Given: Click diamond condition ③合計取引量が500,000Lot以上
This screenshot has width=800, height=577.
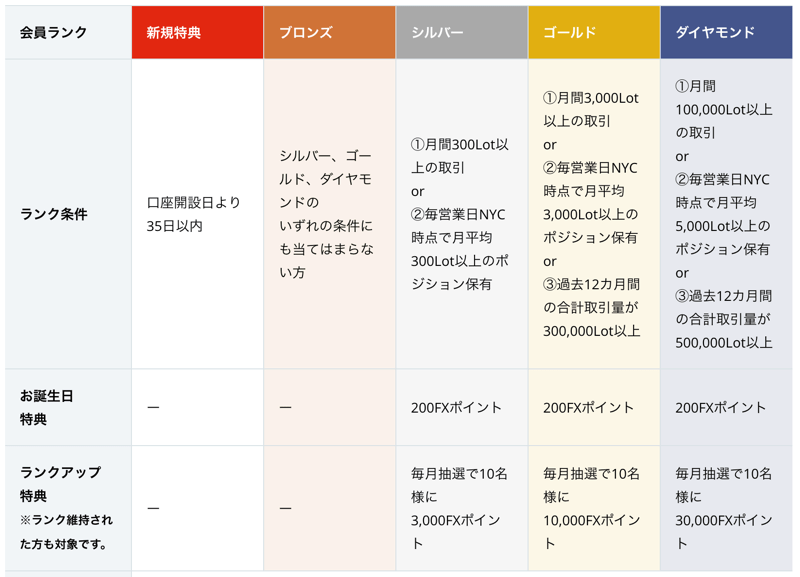Looking at the screenshot, I should (723, 319).
